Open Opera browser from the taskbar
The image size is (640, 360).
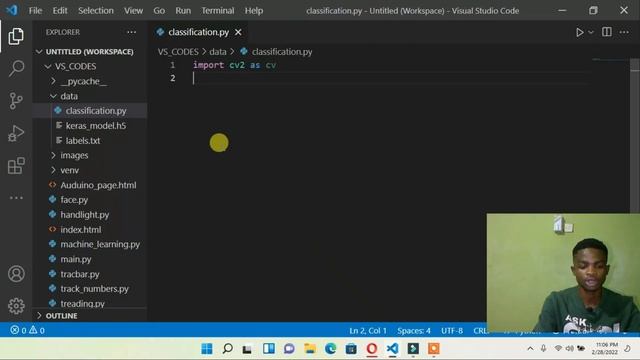click(371, 349)
